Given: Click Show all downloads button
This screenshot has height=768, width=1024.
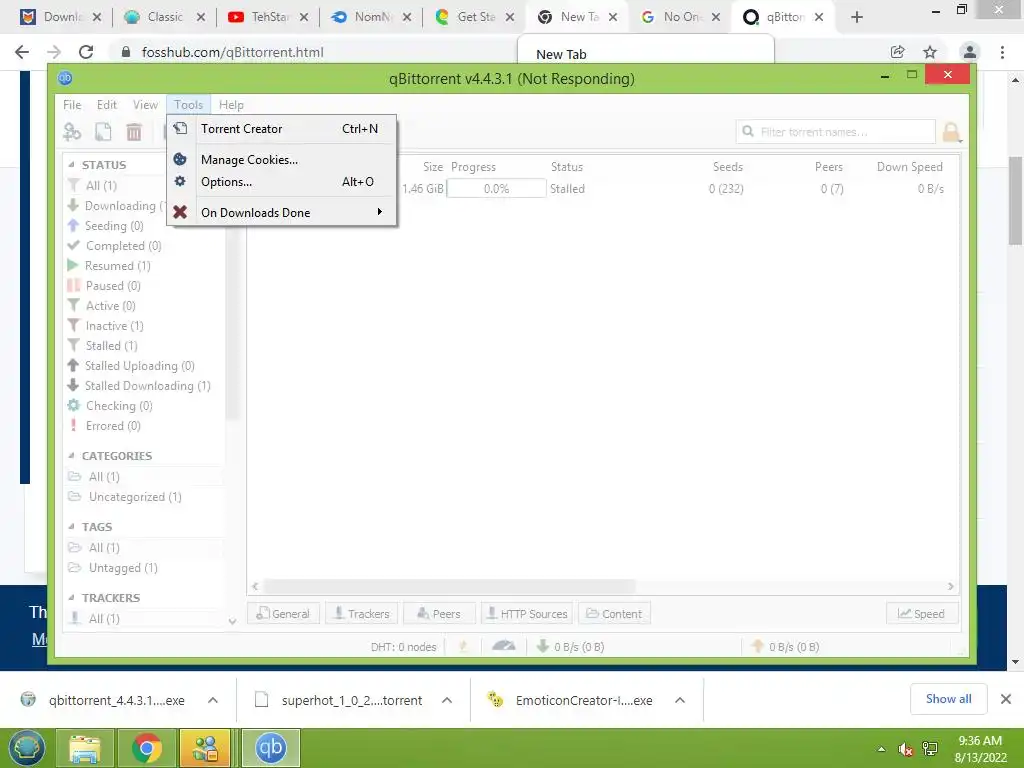Looking at the screenshot, I should pyautogui.click(x=948, y=699).
